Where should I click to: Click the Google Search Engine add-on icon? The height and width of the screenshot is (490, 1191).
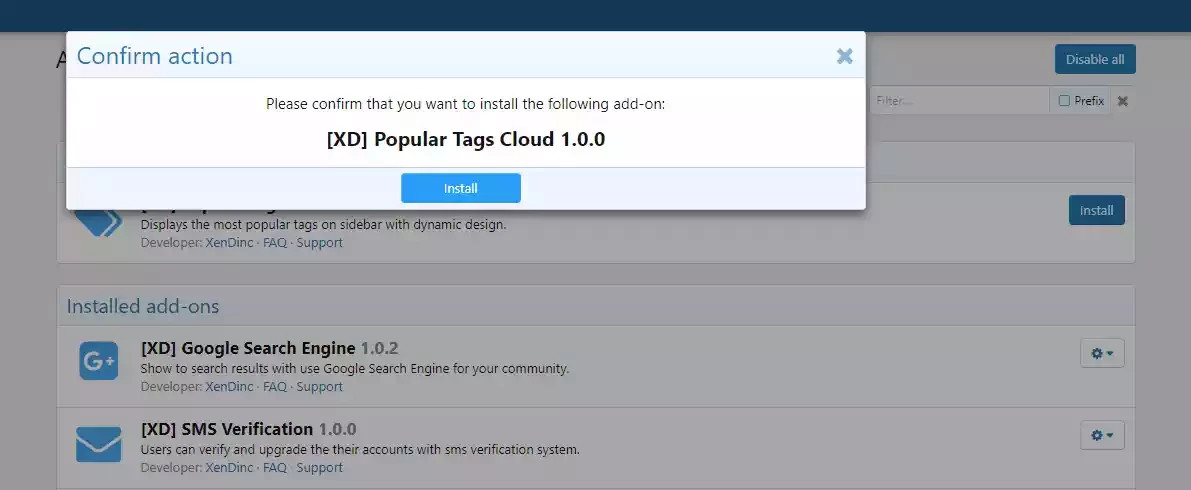pos(99,361)
